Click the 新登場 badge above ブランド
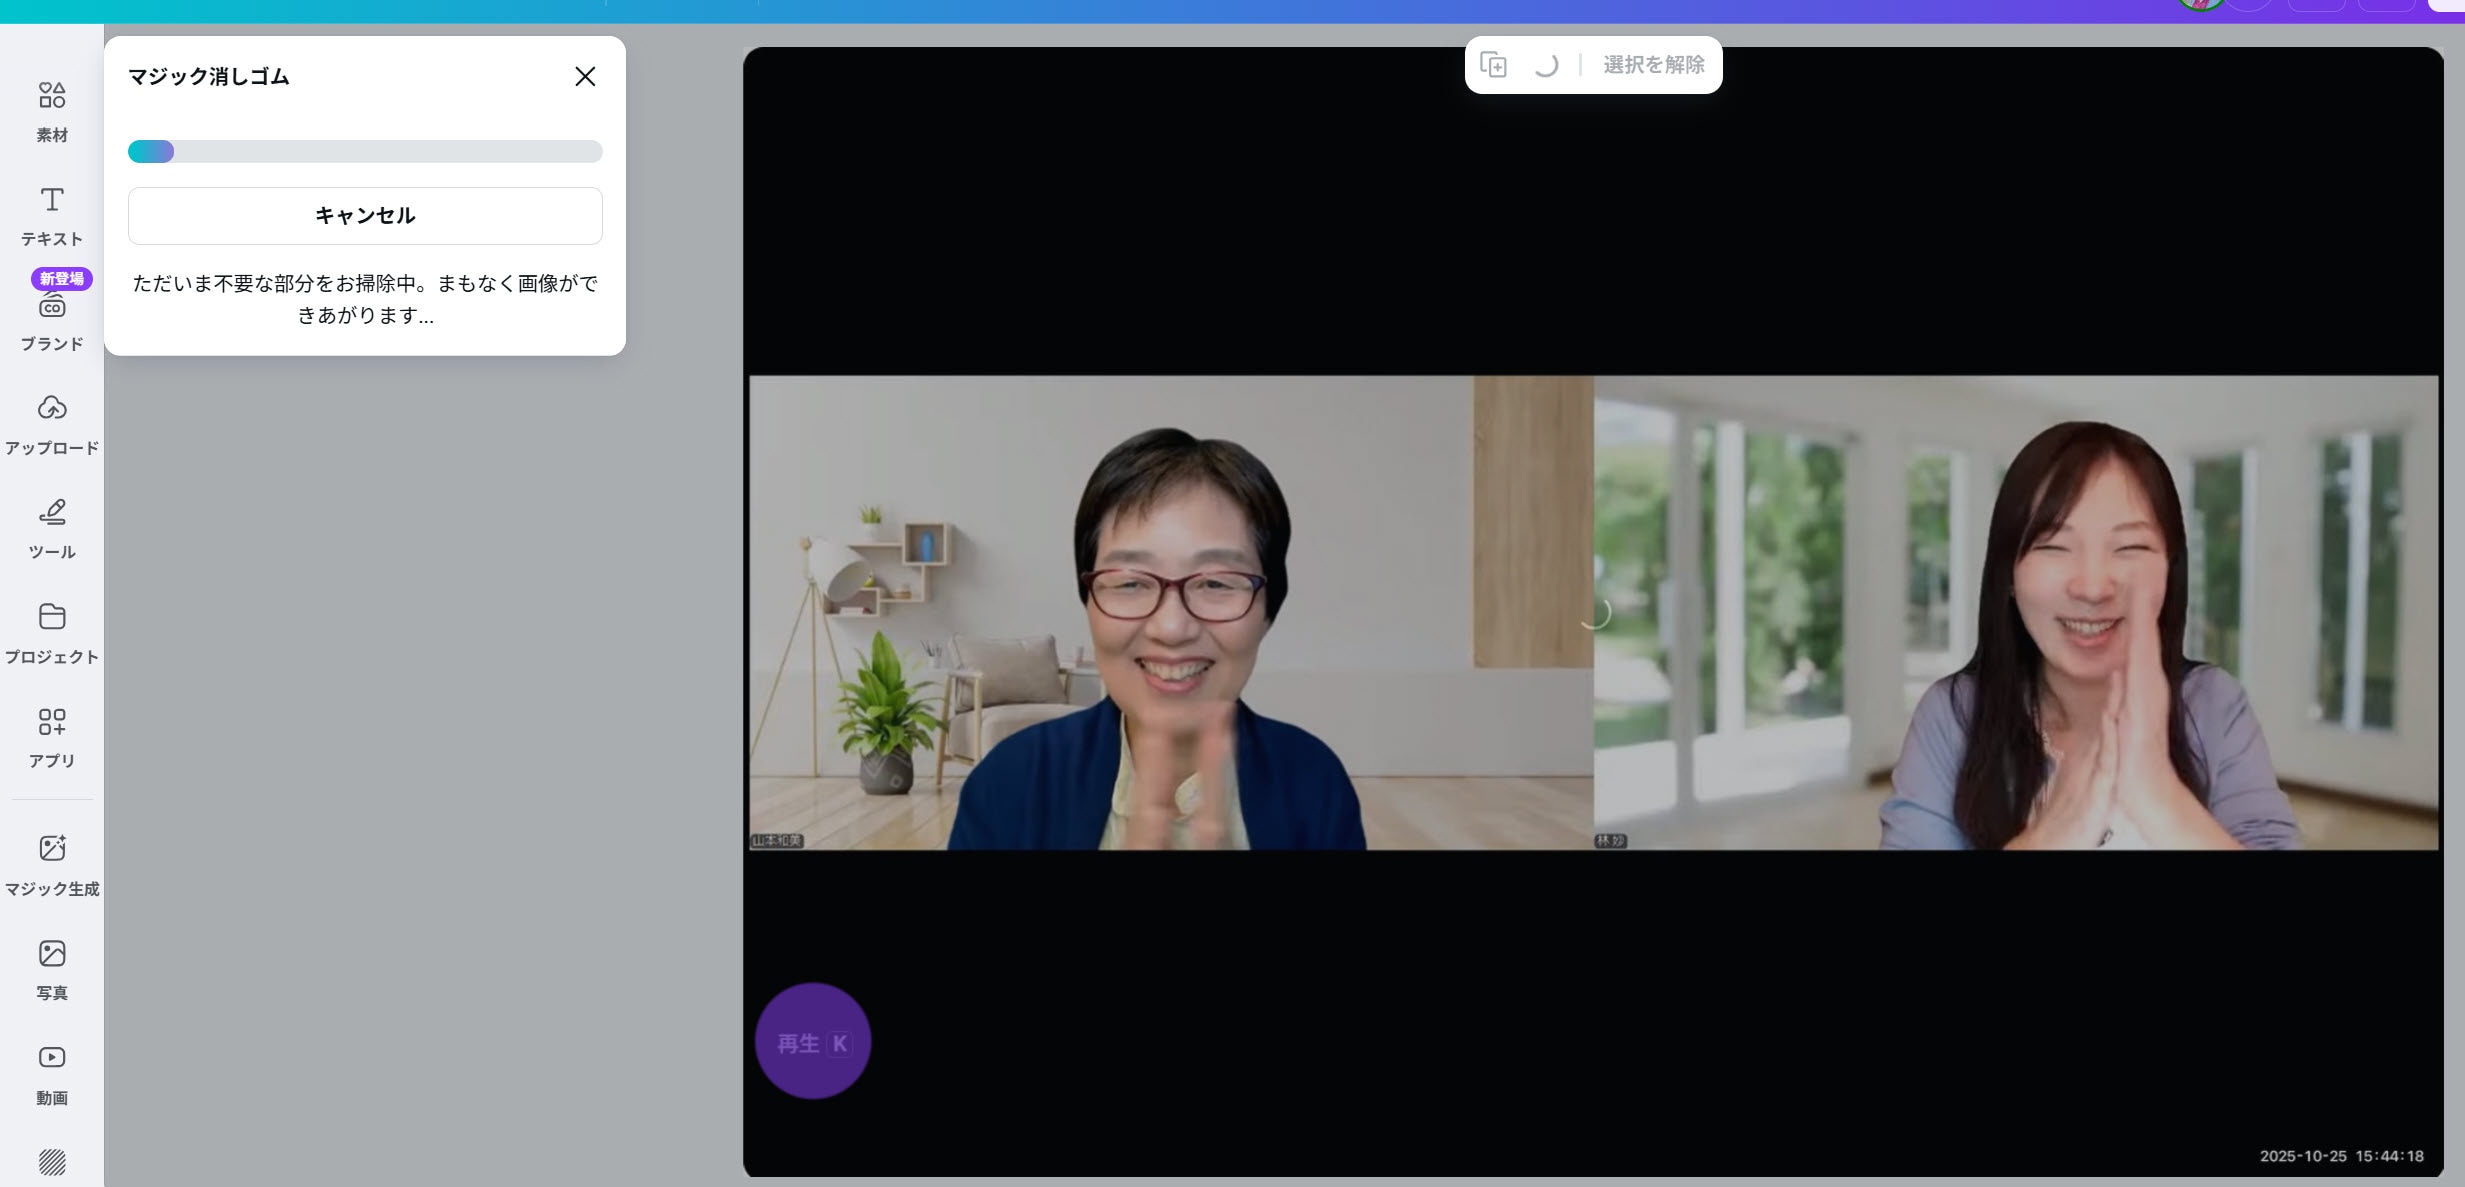2465x1187 pixels. 62,279
